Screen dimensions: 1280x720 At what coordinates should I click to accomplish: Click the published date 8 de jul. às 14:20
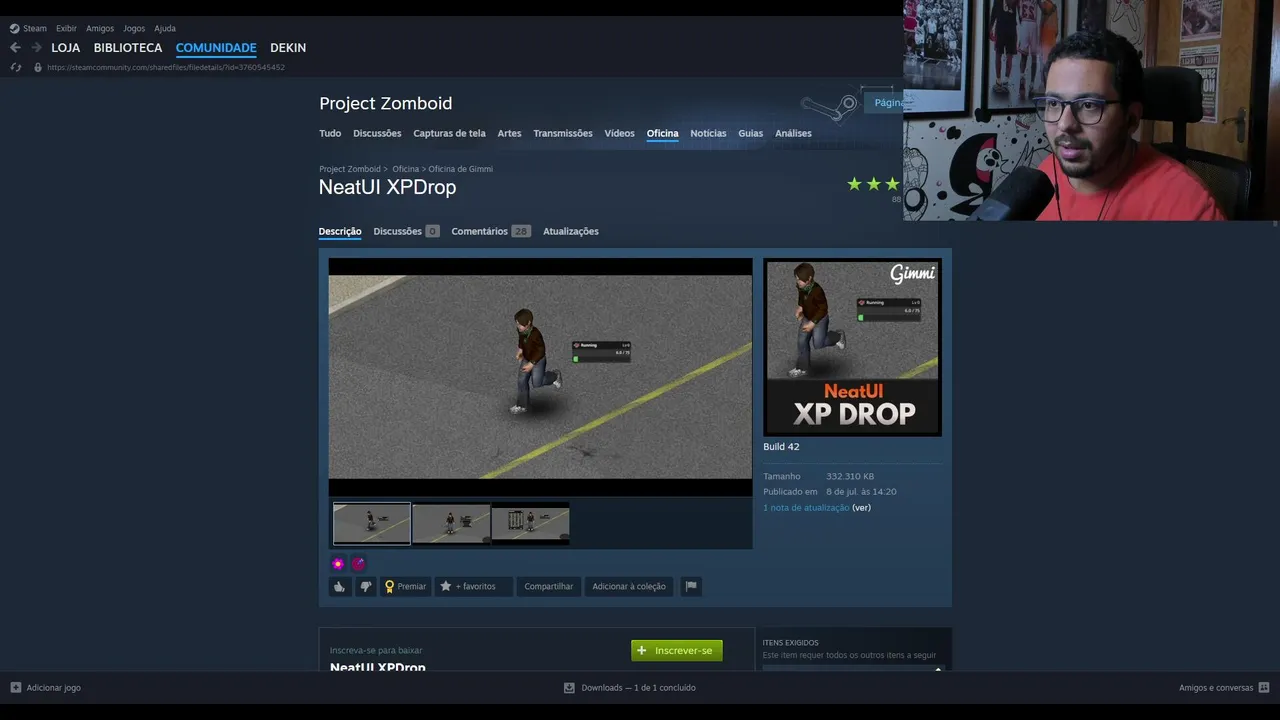pos(861,492)
